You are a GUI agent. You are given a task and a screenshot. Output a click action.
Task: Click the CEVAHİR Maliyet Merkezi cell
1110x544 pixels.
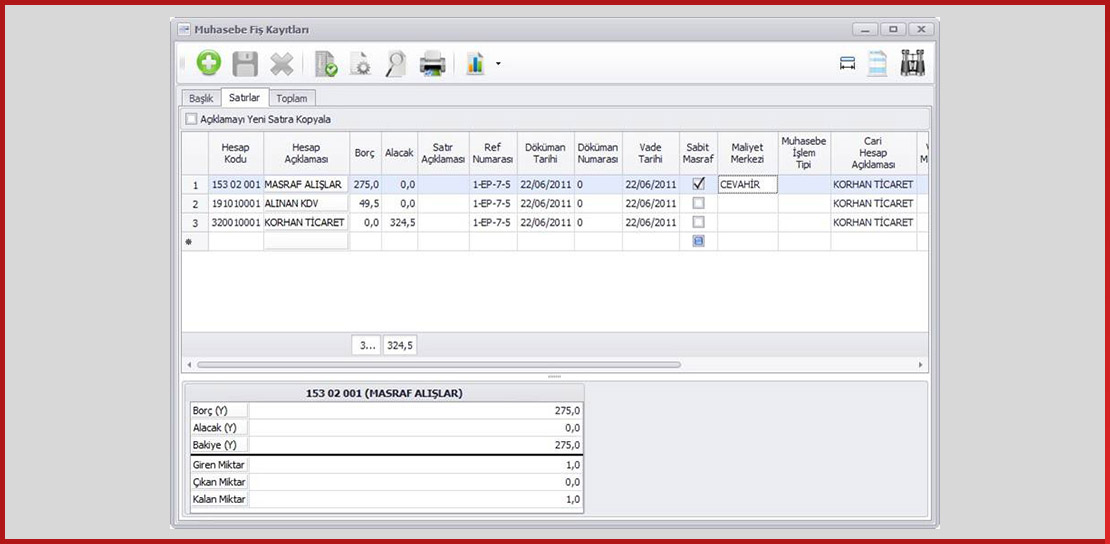[747, 184]
